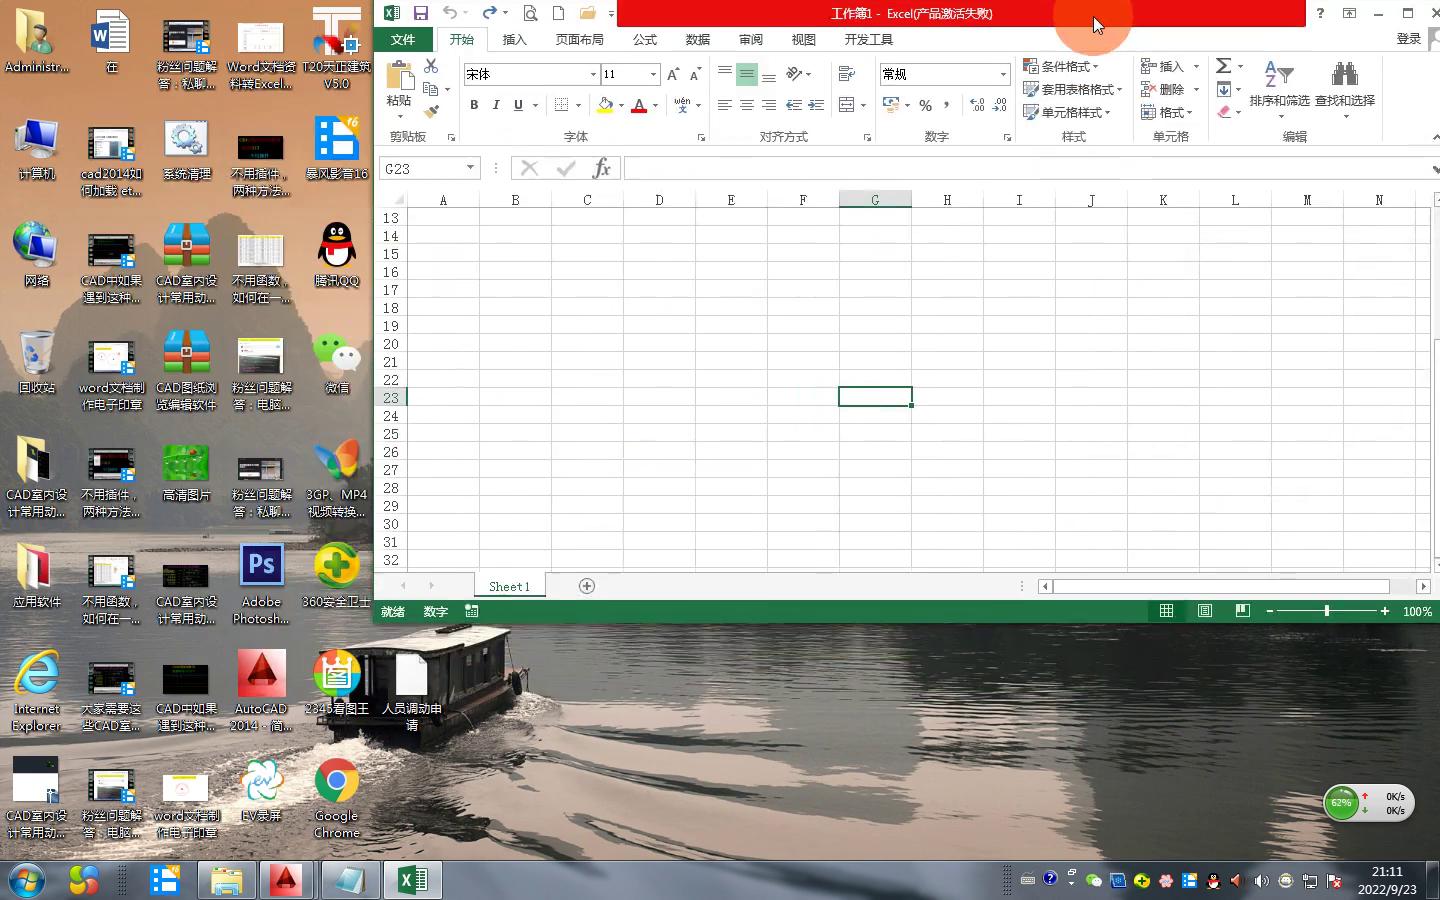The height and width of the screenshot is (900, 1440).
Task: Switch to the 插入 ribbon tab
Action: (514, 39)
